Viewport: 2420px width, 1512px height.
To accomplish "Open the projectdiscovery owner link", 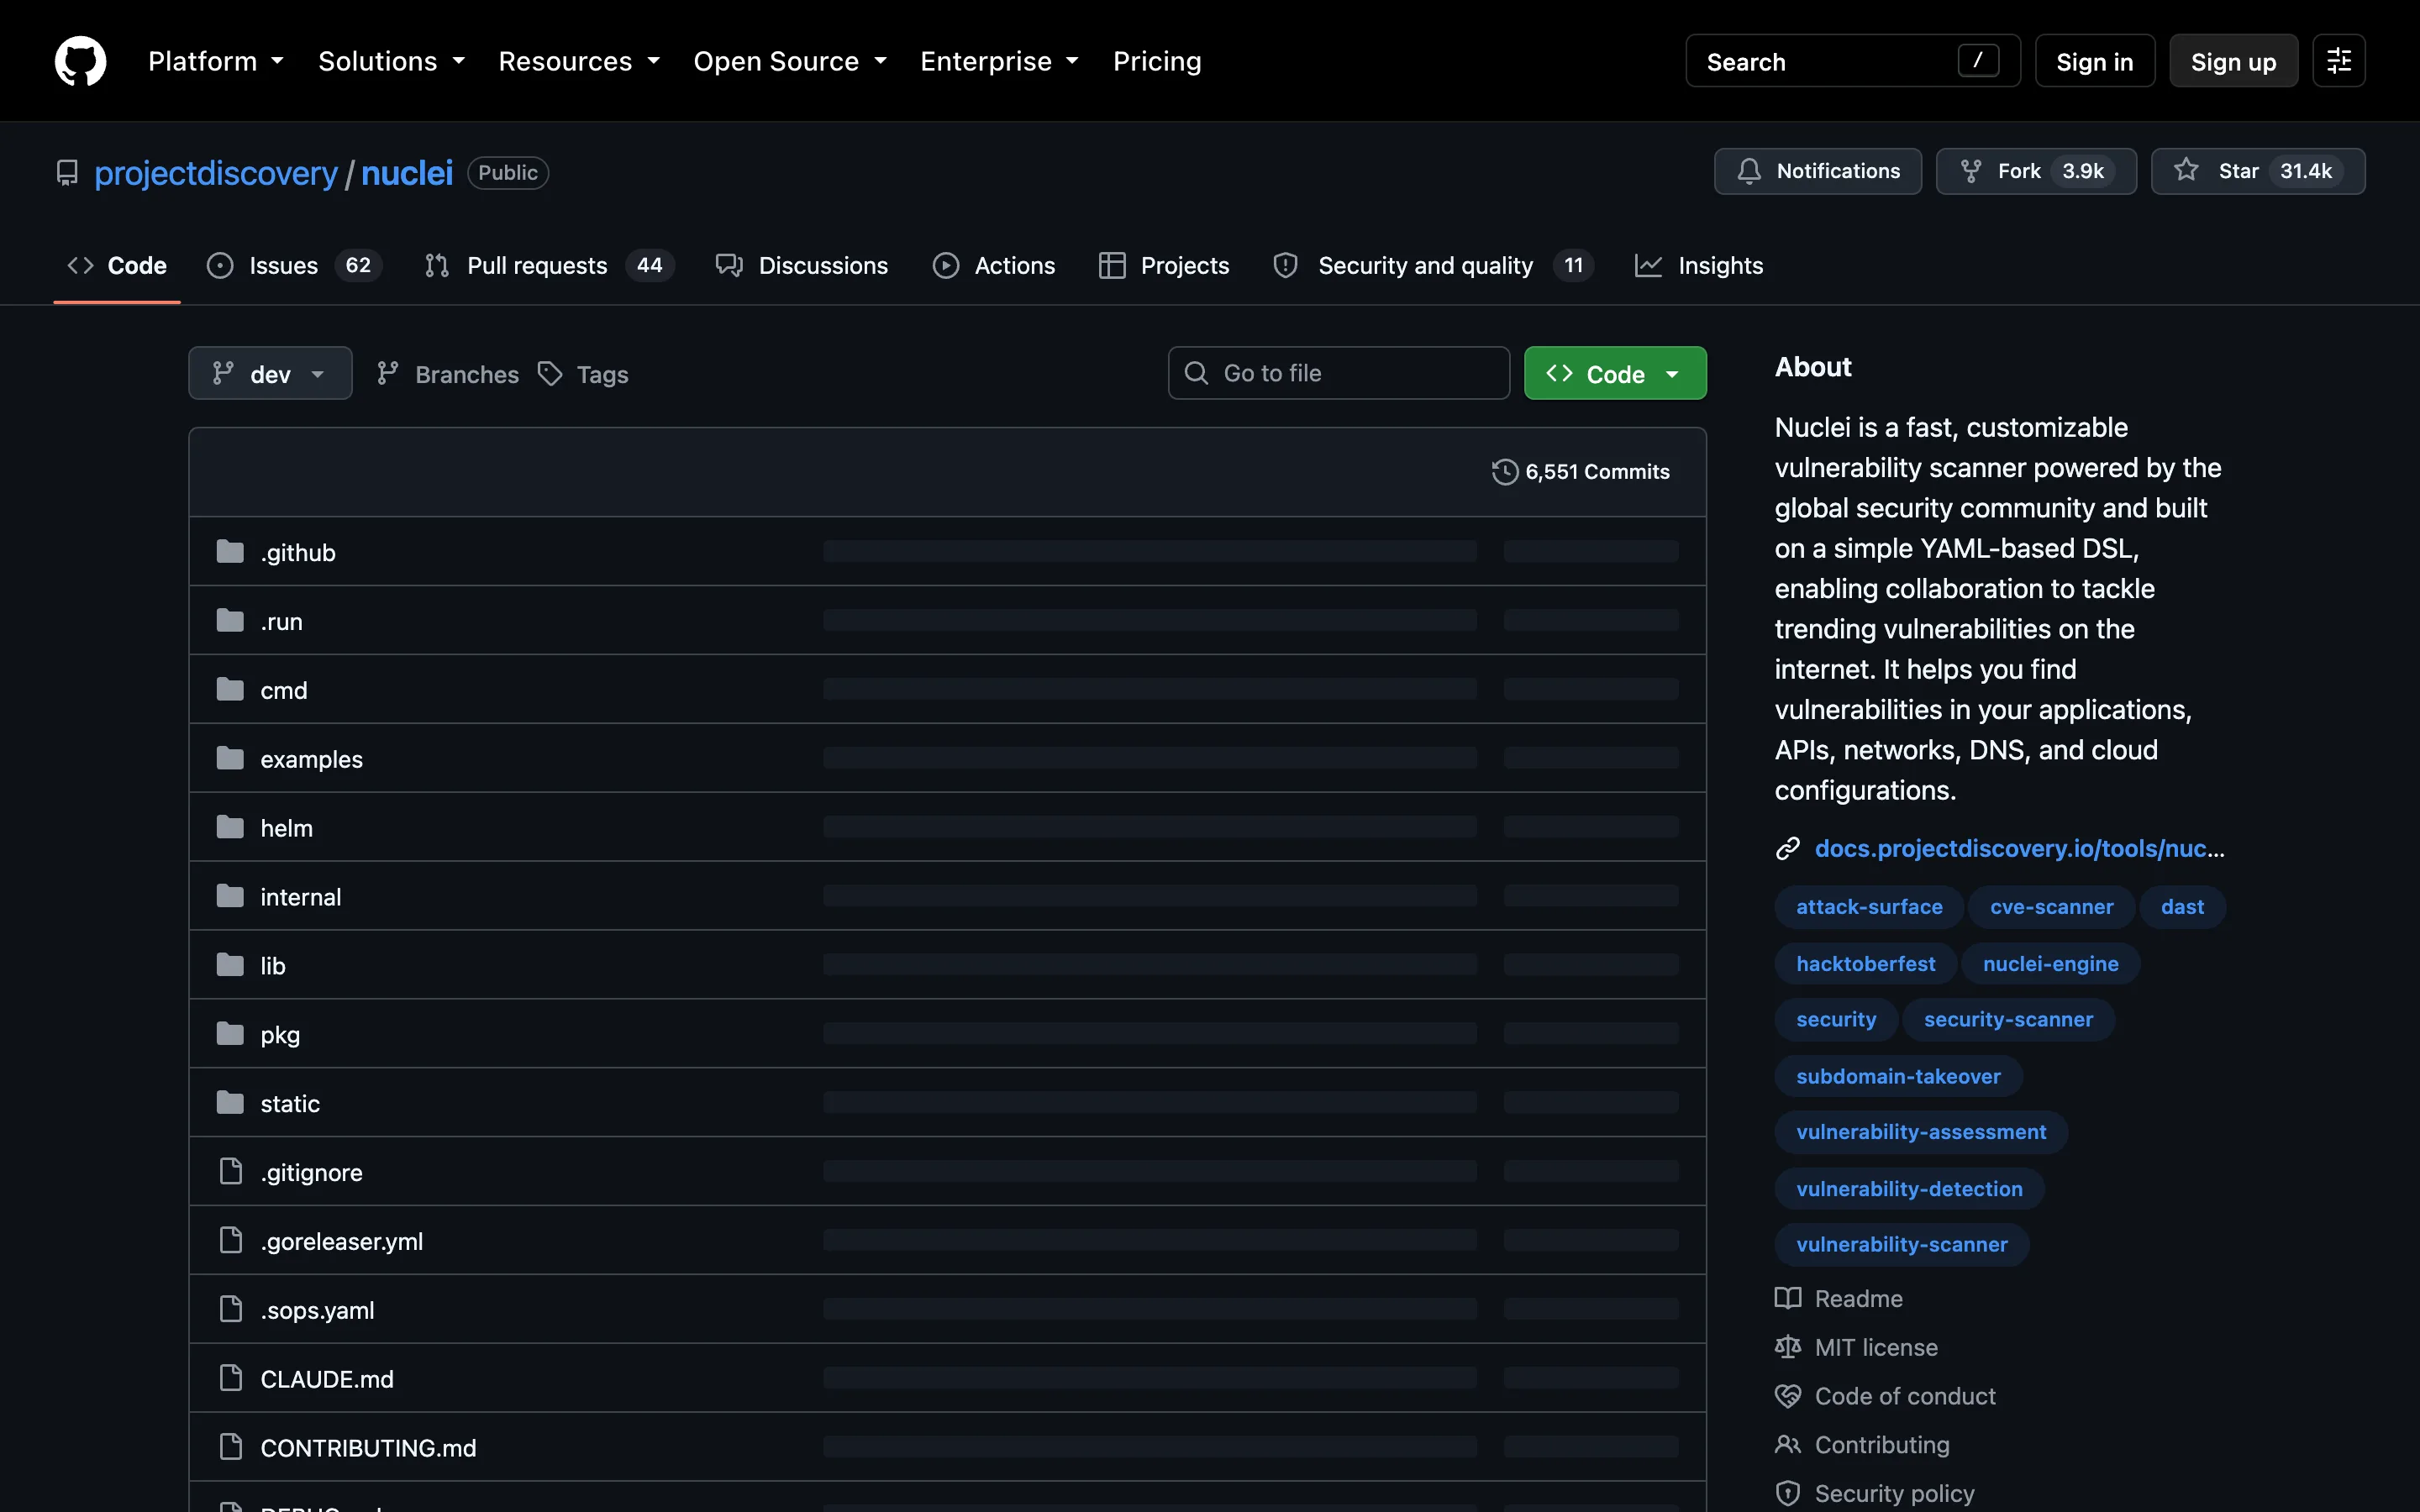I will click(x=216, y=173).
